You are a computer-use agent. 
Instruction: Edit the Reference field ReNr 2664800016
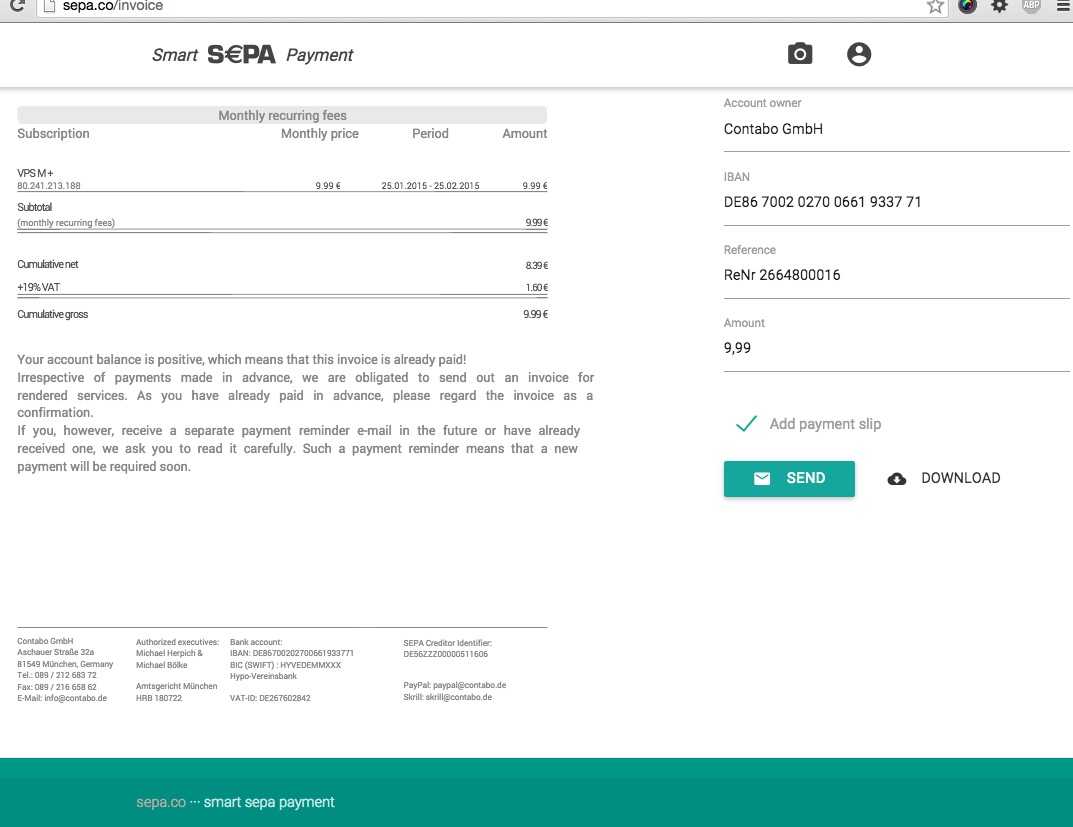click(x=896, y=275)
